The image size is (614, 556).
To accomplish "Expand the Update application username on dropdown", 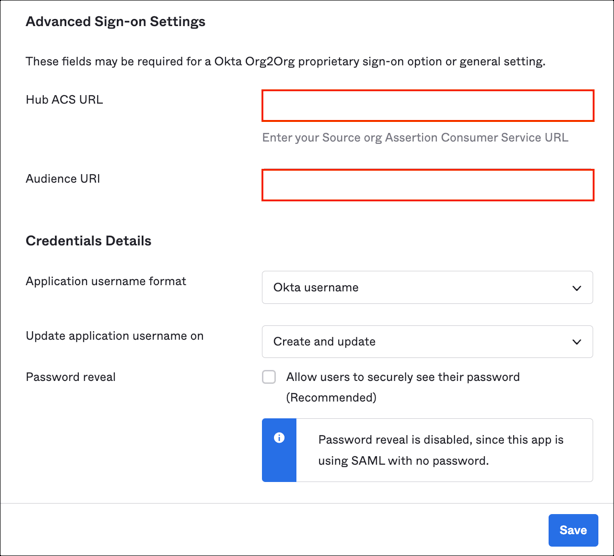I will click(427, 342).
